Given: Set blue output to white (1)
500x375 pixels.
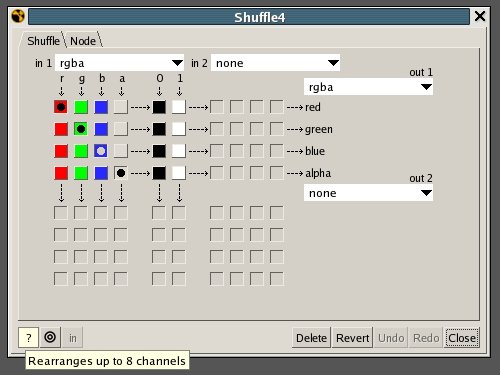Looking at the screenshot, I should click(179, 151).
